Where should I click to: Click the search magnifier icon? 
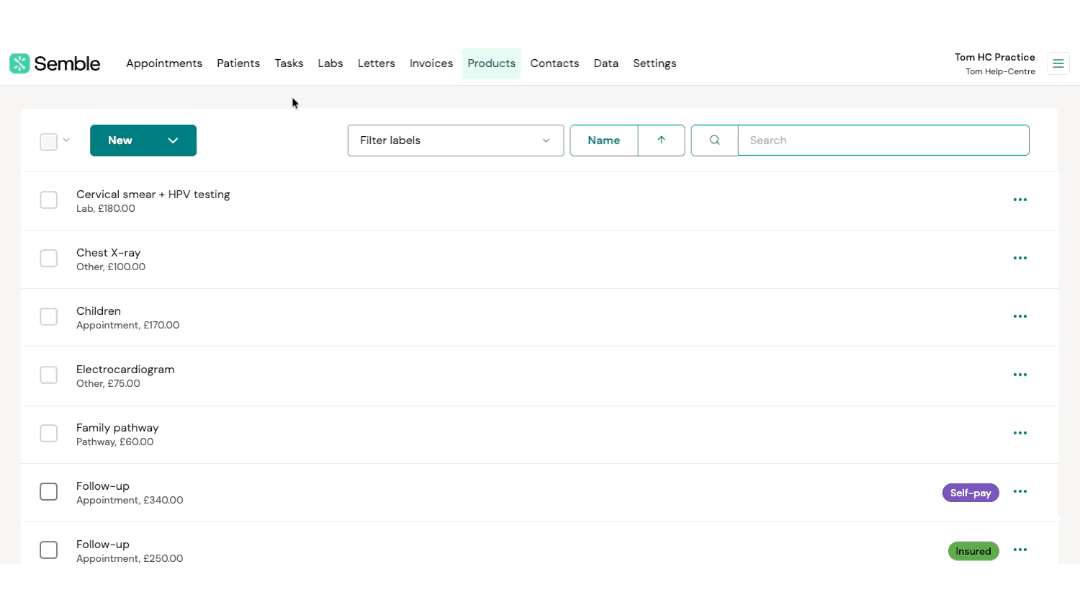(x=714, y=141)
